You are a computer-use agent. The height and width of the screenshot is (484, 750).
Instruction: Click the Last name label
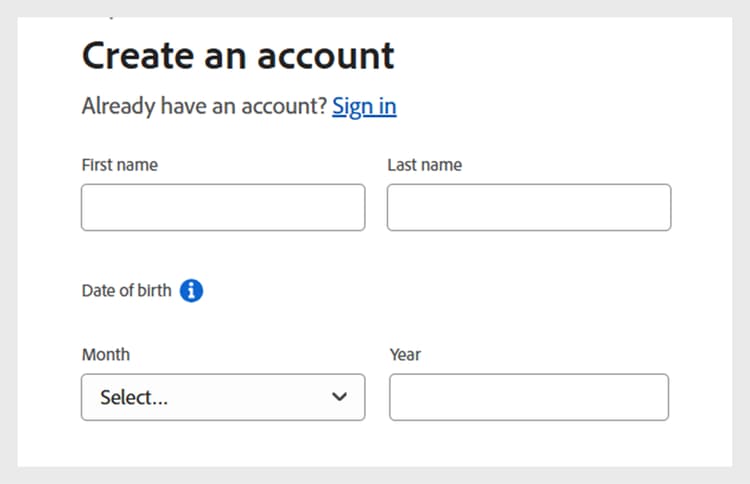tap(424, 165)
